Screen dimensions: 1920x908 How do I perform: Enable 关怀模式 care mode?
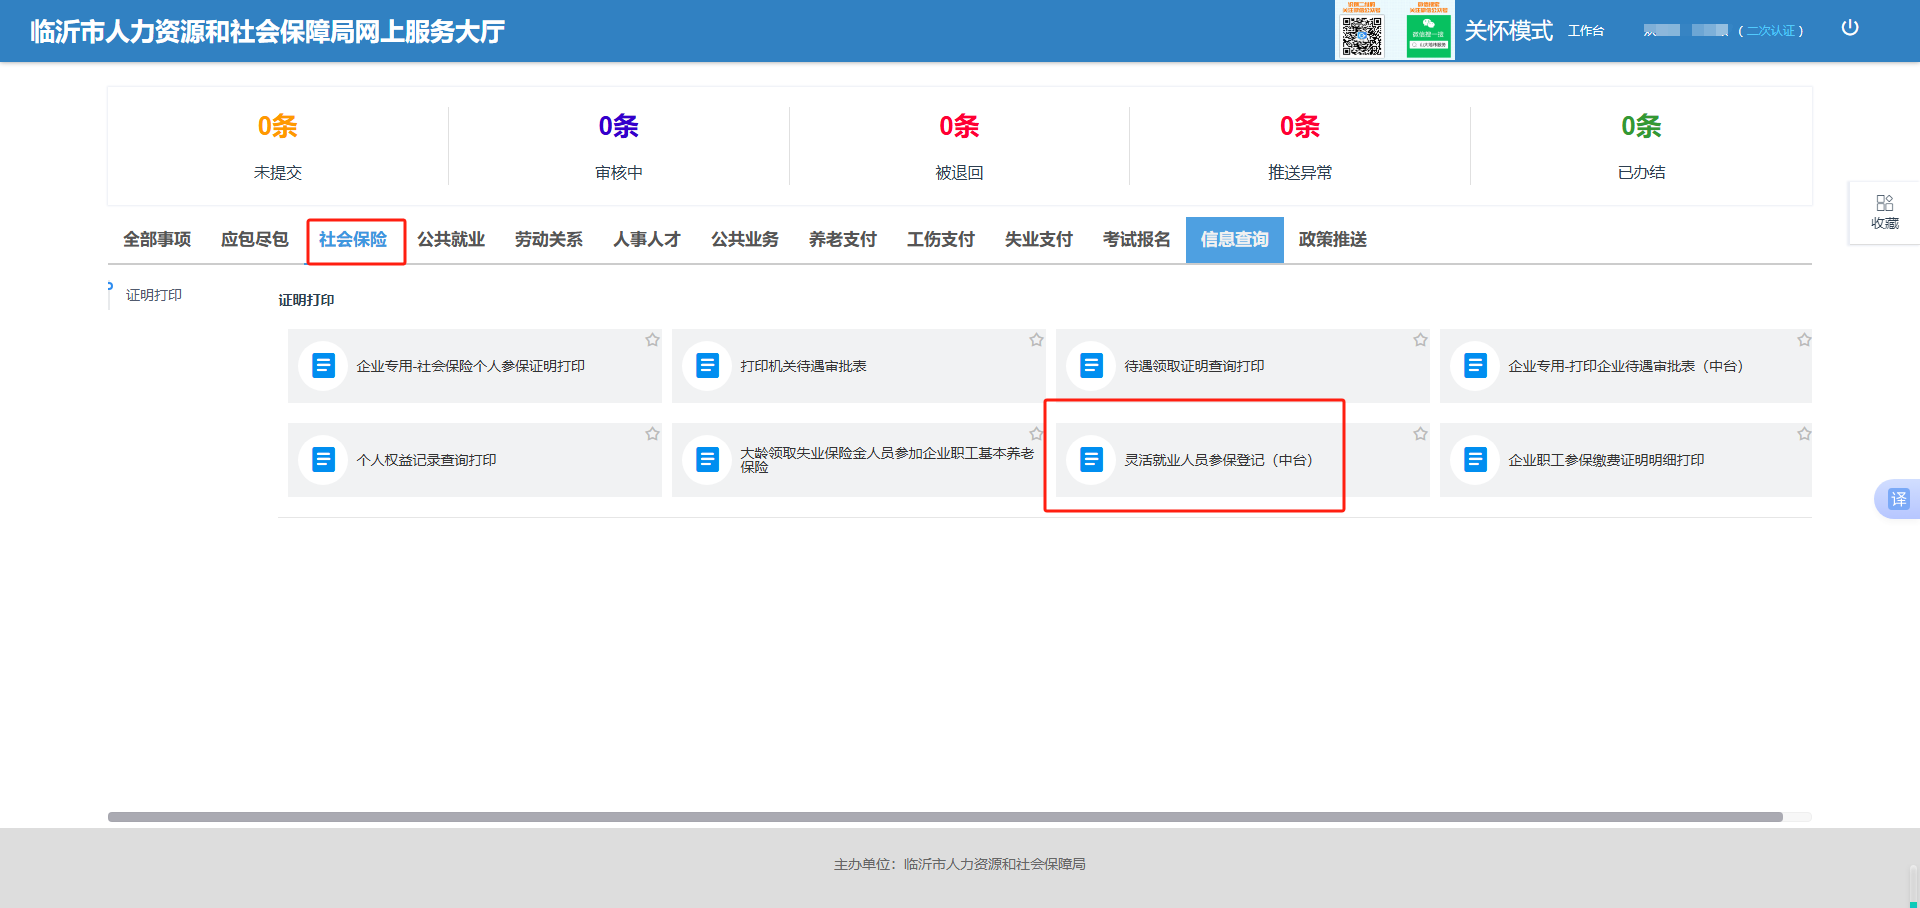[x=1508, y=31]
